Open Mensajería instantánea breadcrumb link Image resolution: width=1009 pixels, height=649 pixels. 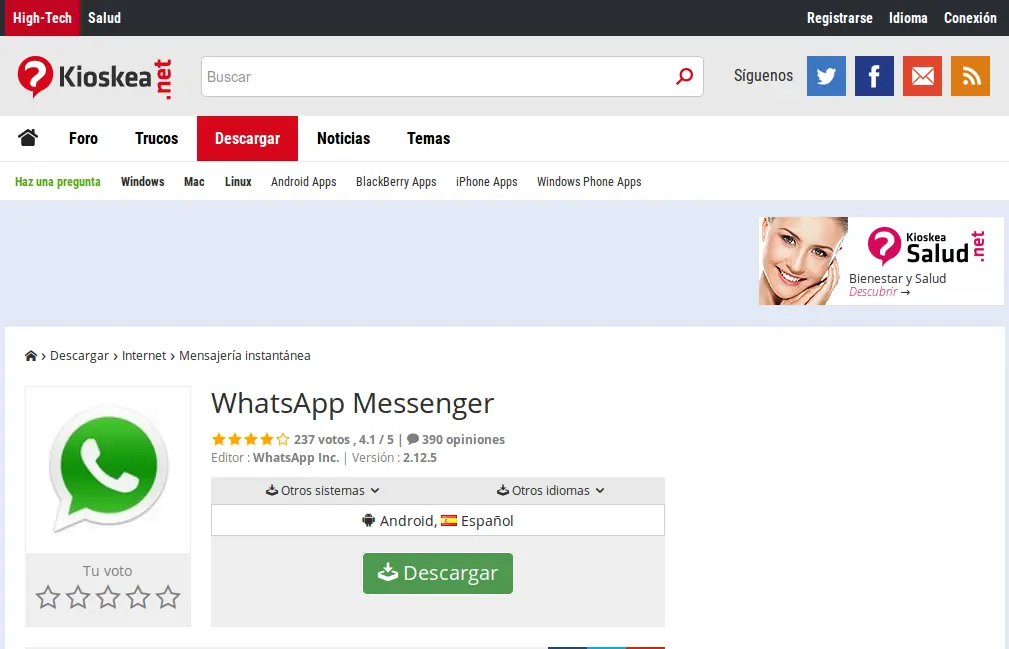245,356
